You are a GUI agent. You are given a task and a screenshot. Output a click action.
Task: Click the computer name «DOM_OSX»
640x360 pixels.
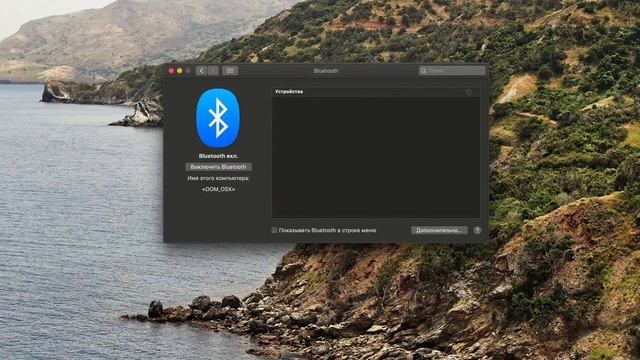[x=218, y=189]
